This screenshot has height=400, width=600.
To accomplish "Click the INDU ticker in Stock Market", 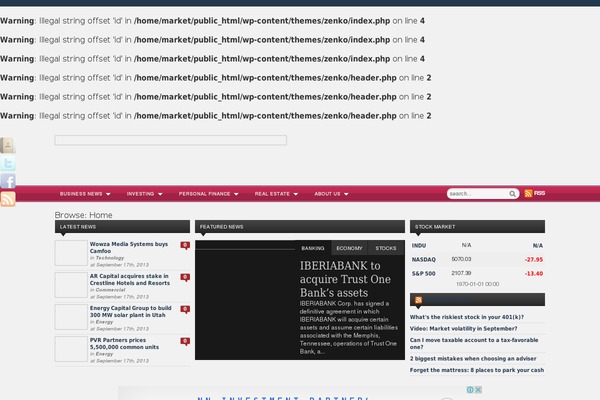I will (x=419, y=246).
